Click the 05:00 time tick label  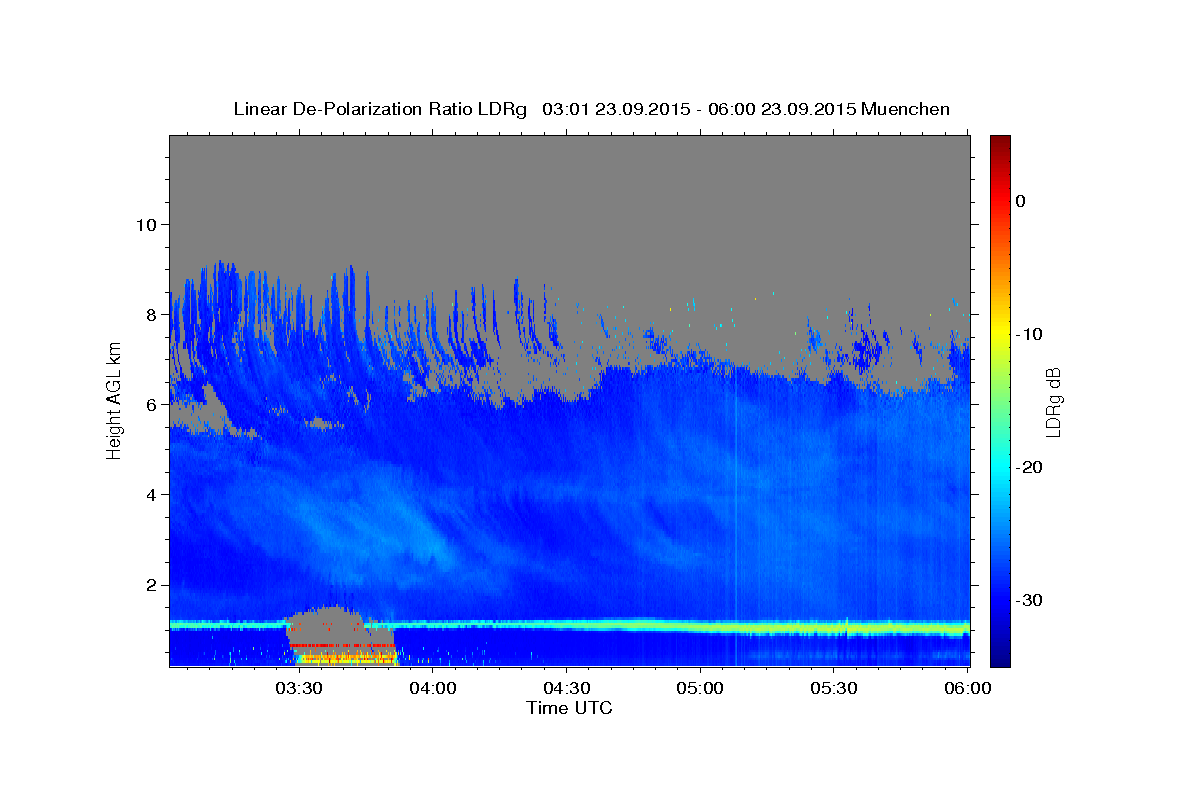click(x=700, y=688)
